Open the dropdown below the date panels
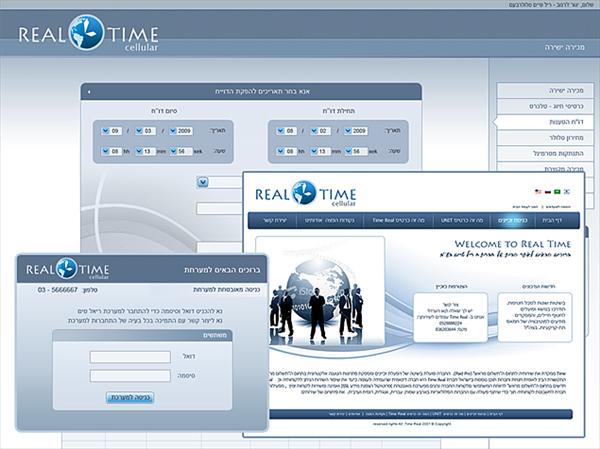Viewport: 600px width, 449px height. pyautogui.click(x=203, y=182)
